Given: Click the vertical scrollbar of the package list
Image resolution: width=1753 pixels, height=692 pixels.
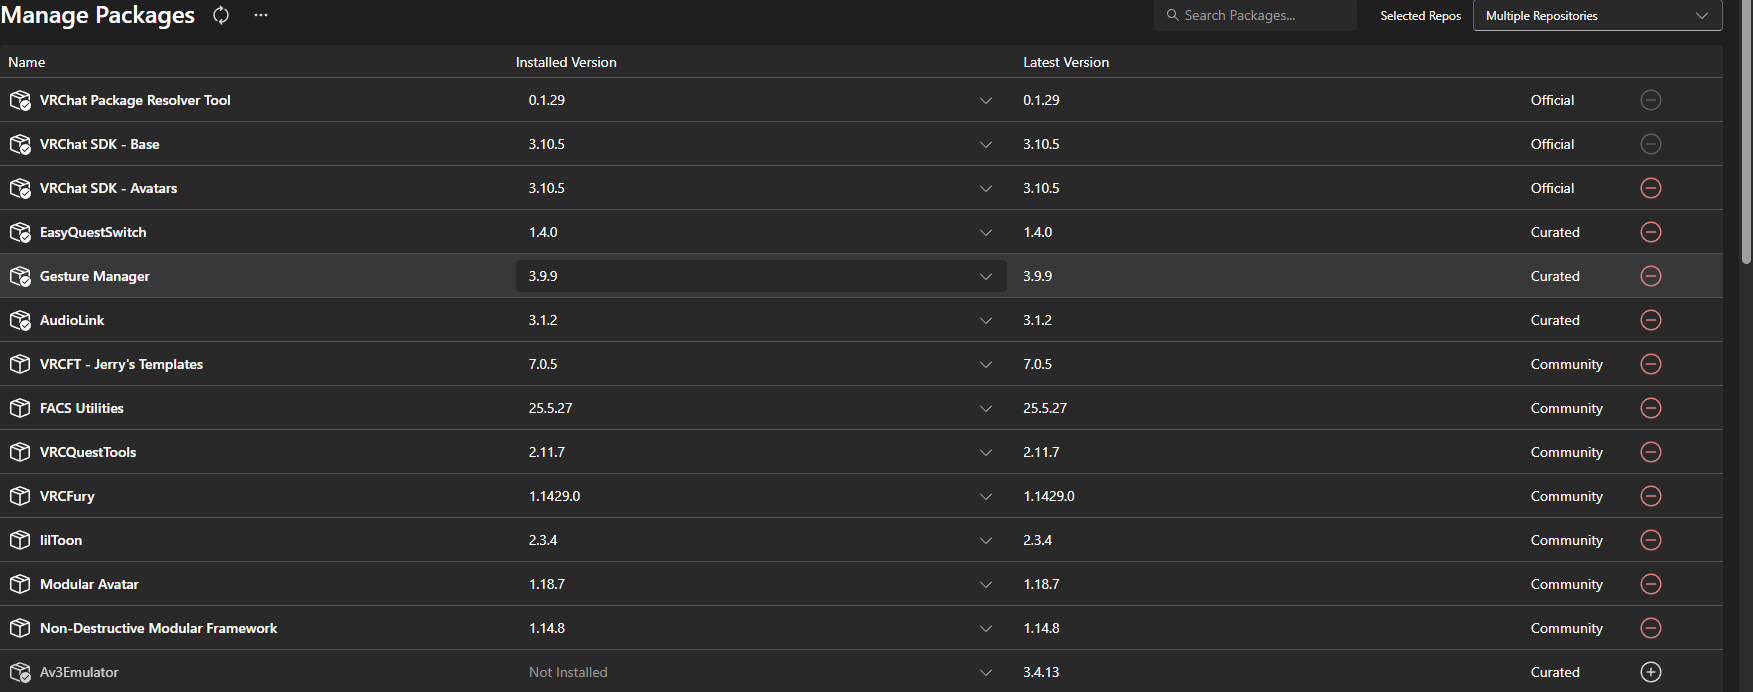Looking at the screenshot, I should click(1746, 130).
